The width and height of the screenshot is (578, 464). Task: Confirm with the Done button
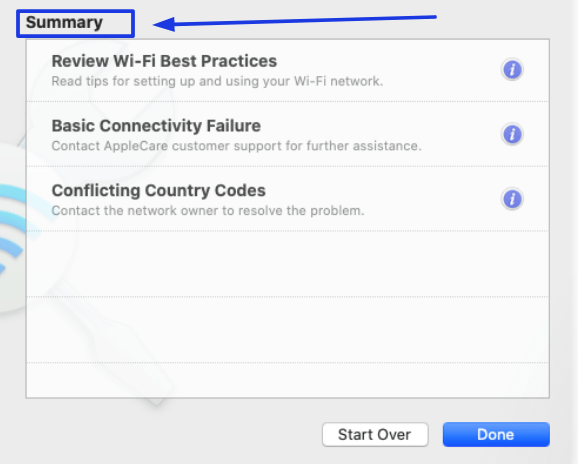(x=496, y=435)
